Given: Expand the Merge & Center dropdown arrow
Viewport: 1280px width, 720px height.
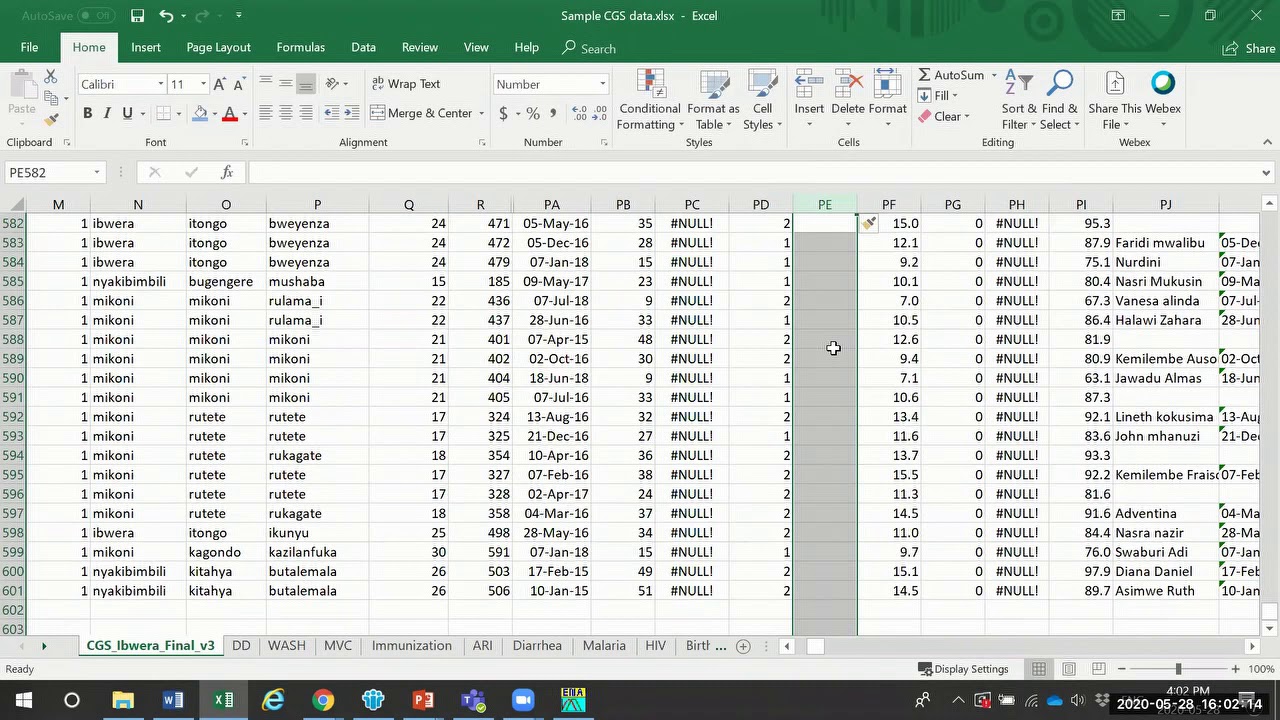Looking at the screenshot, I should (x=482, y=114).
